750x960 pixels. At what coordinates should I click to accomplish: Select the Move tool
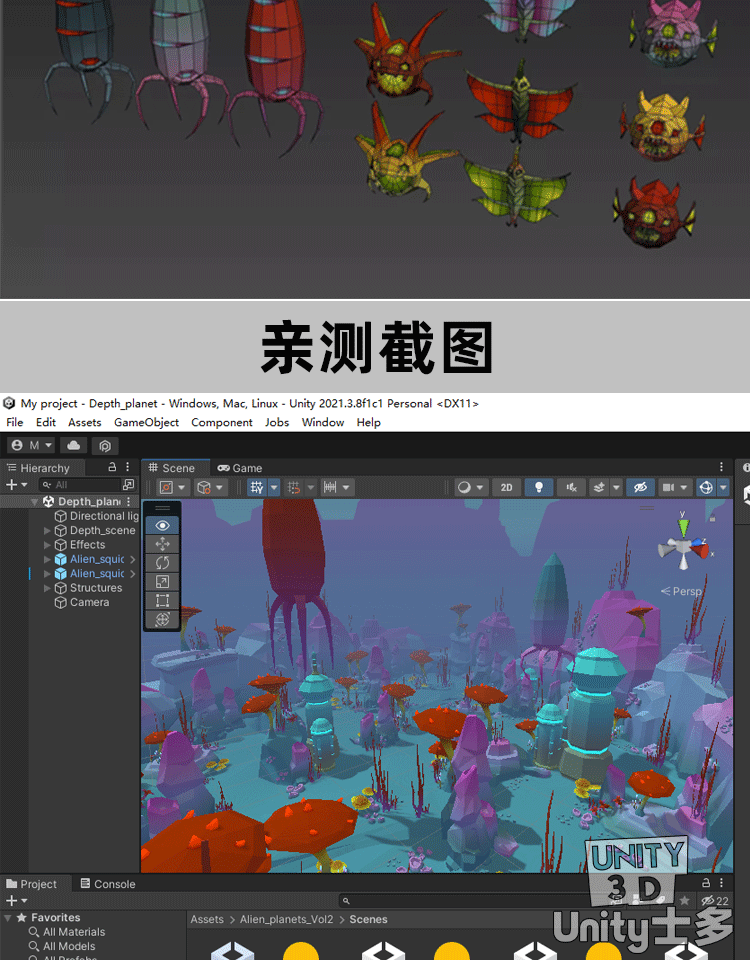[162, 544]
